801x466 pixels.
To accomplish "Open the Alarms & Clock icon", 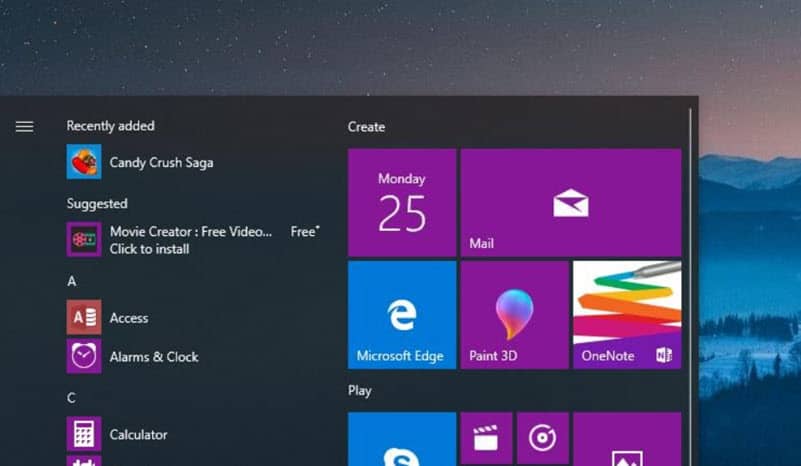I will (x=84, y=356).
